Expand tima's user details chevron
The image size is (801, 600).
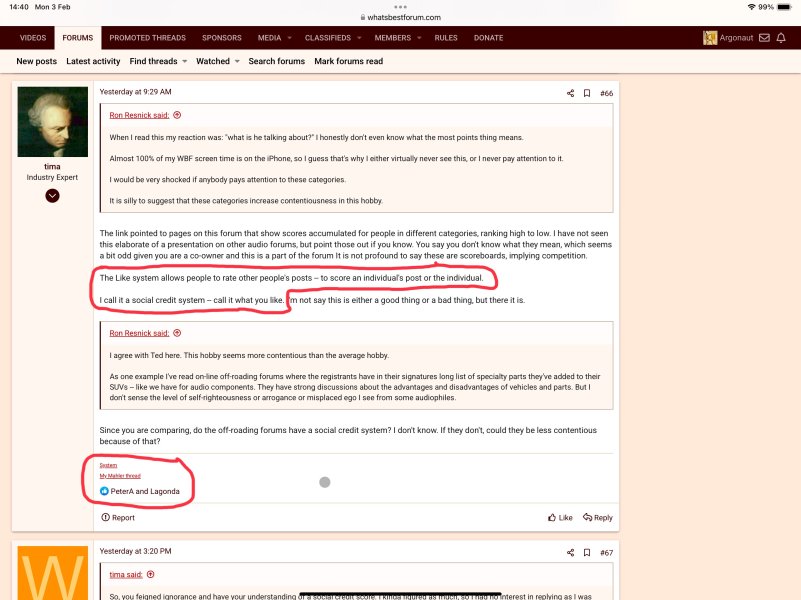[x=52, y=196]
